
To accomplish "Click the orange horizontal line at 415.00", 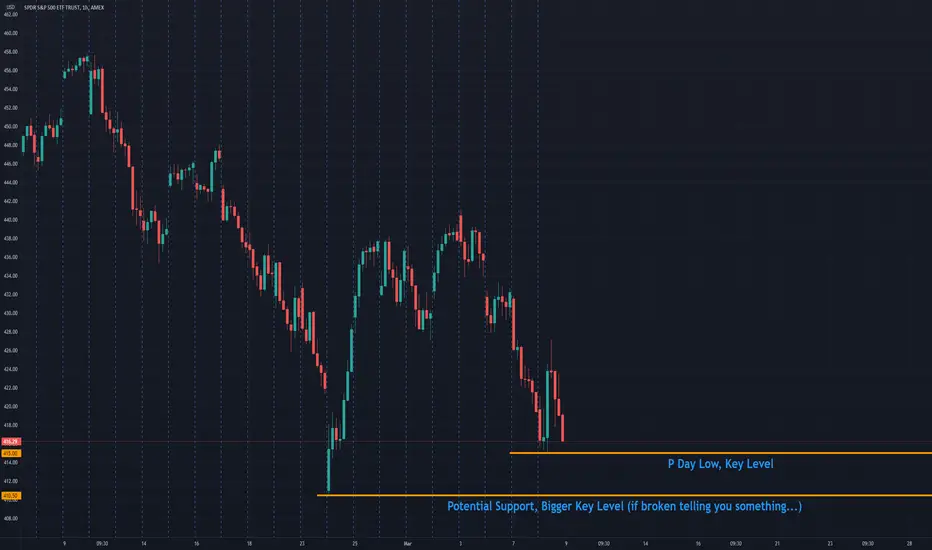I will [720, 453].
